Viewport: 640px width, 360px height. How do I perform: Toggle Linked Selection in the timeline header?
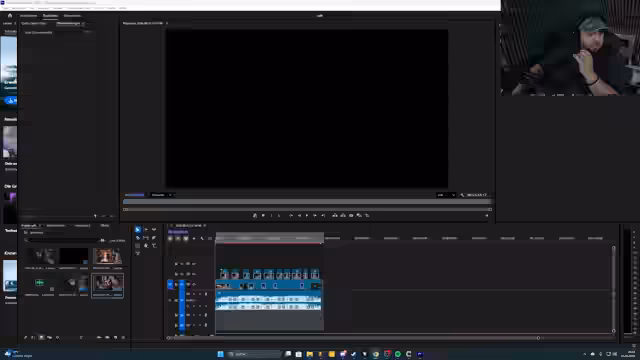[186, 238]
